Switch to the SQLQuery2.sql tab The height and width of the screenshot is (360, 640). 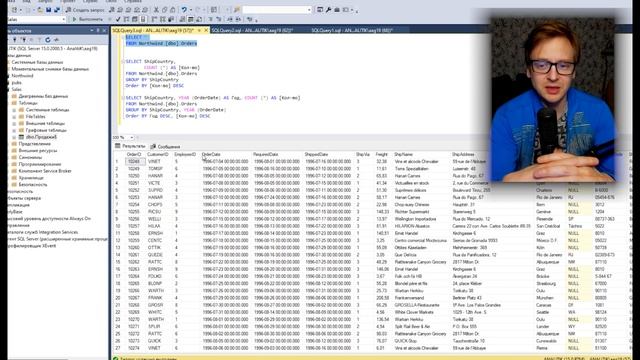(252, 30)
